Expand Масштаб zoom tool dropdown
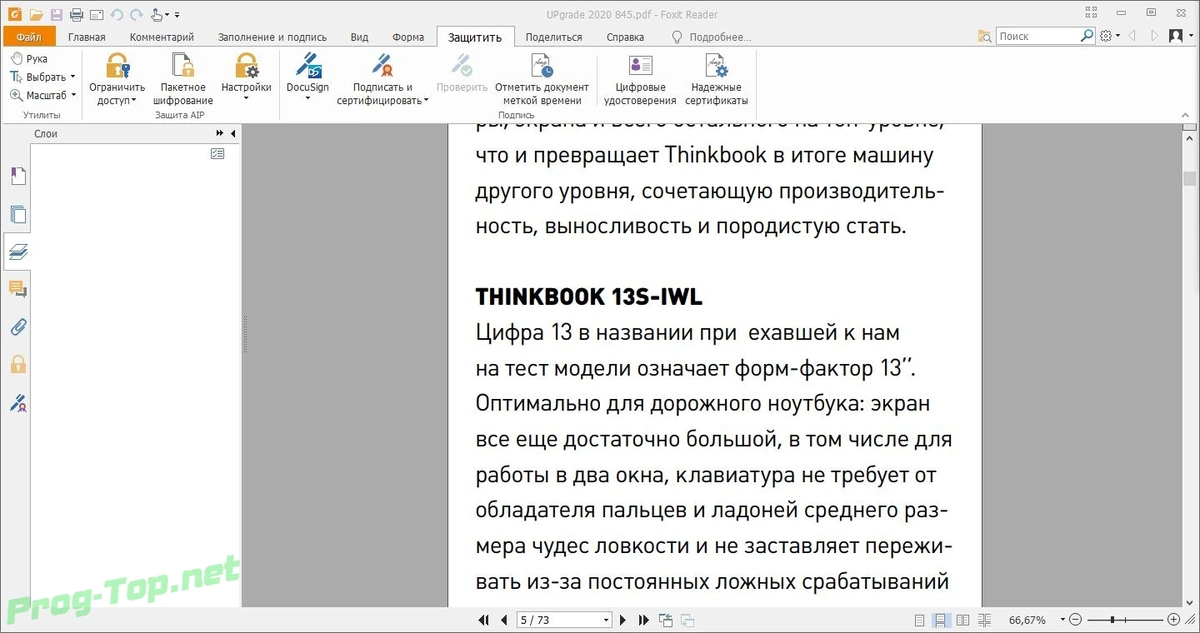 click(x=73, y=95)
